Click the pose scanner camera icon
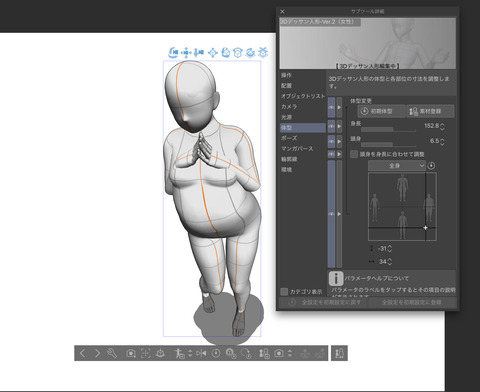The width and height of the screenshot is (480, 392). click(279, 353)
